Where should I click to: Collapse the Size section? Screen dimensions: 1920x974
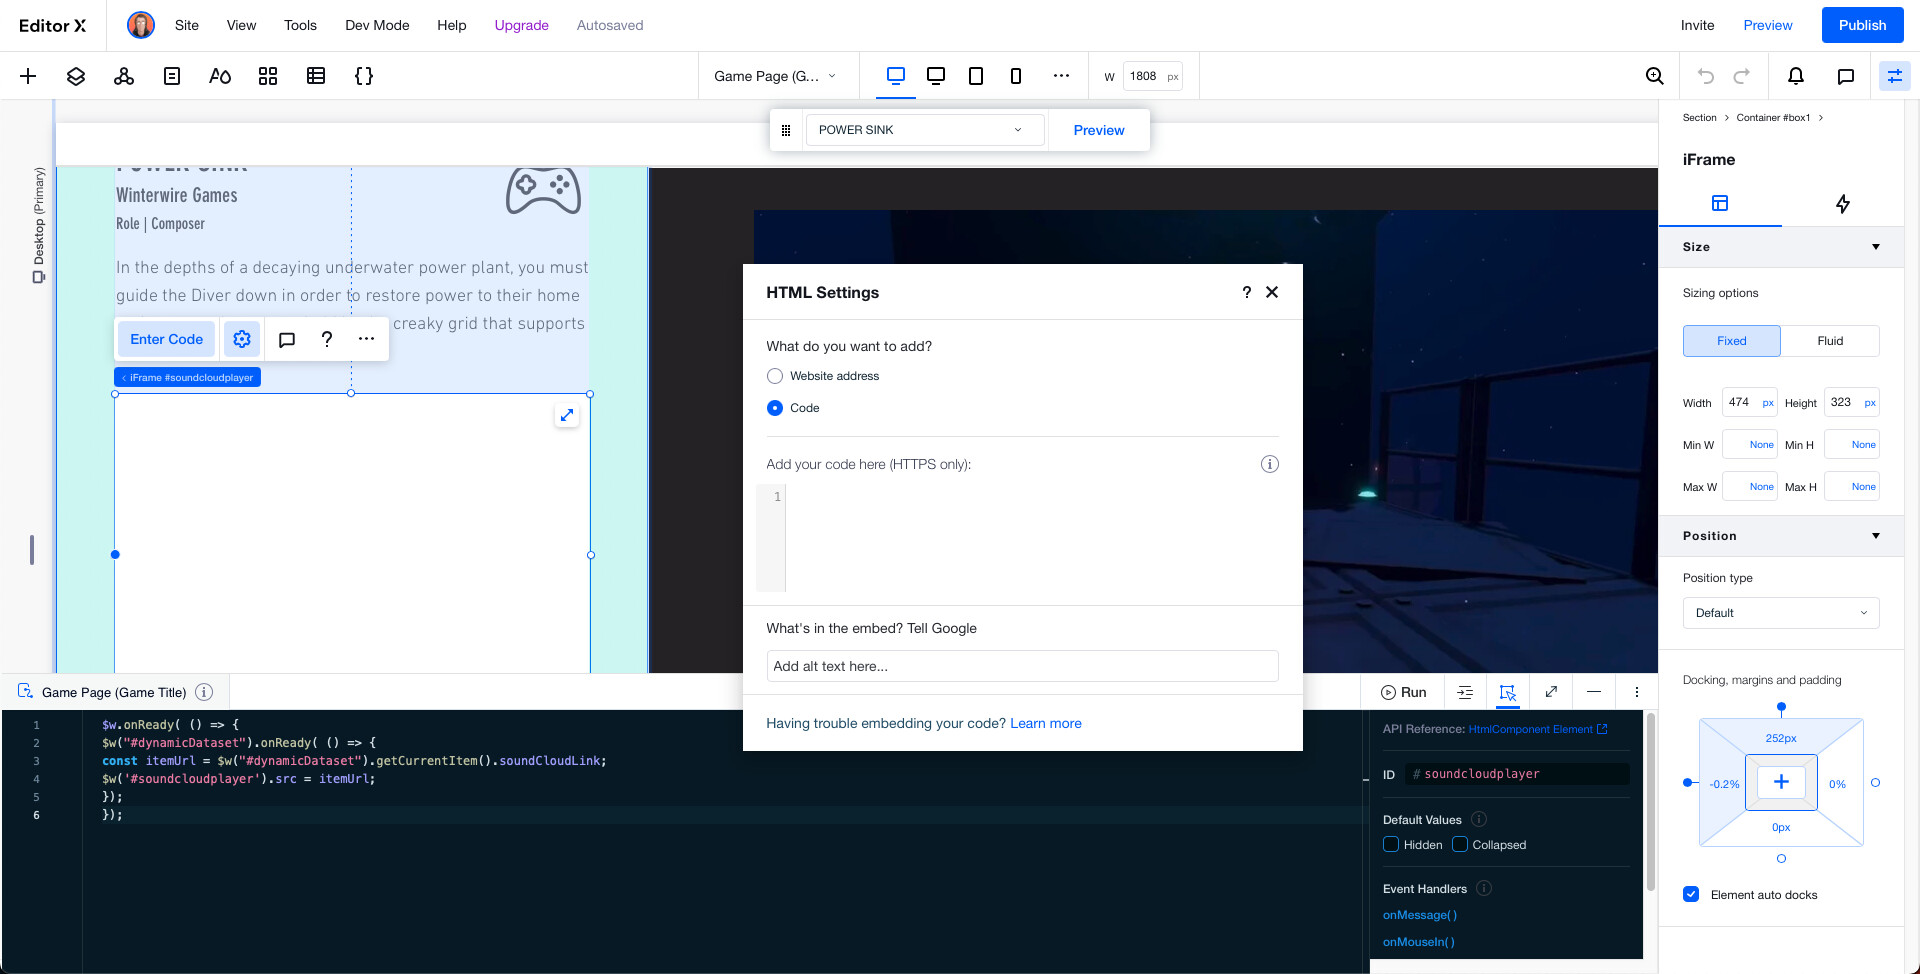[1876, 247]
